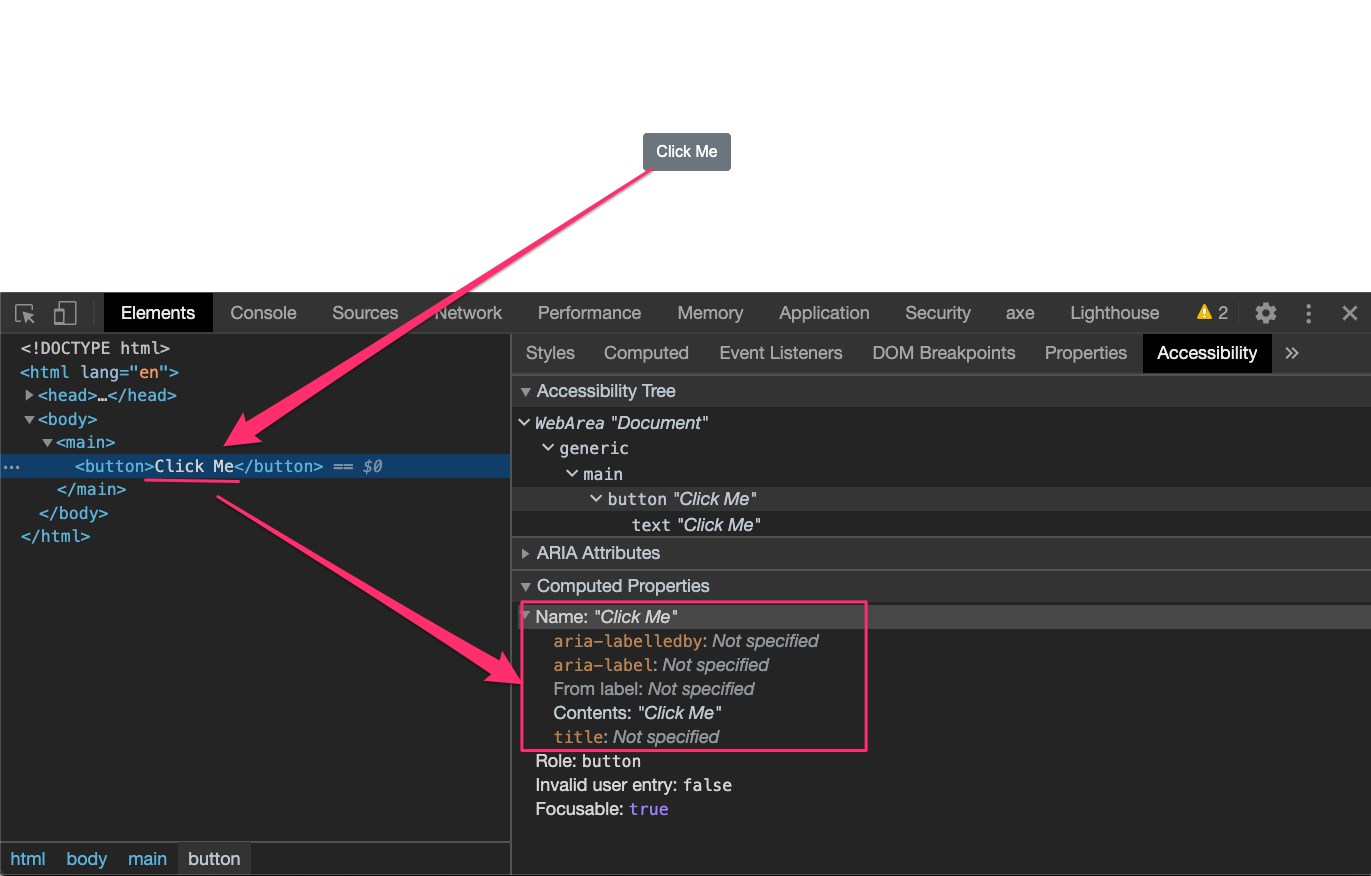1371x876 pixels.
Task: Select the closing html tag line
Action: click(55, 536)
